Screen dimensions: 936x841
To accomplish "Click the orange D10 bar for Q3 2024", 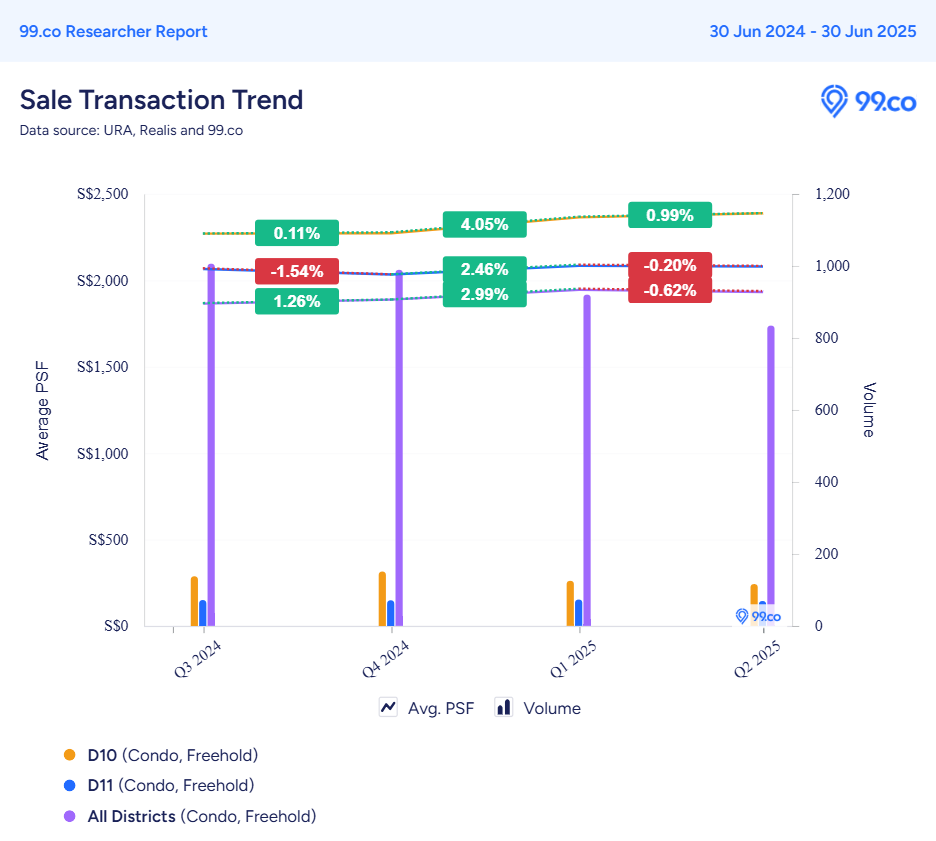I will (x=195, y=602).
